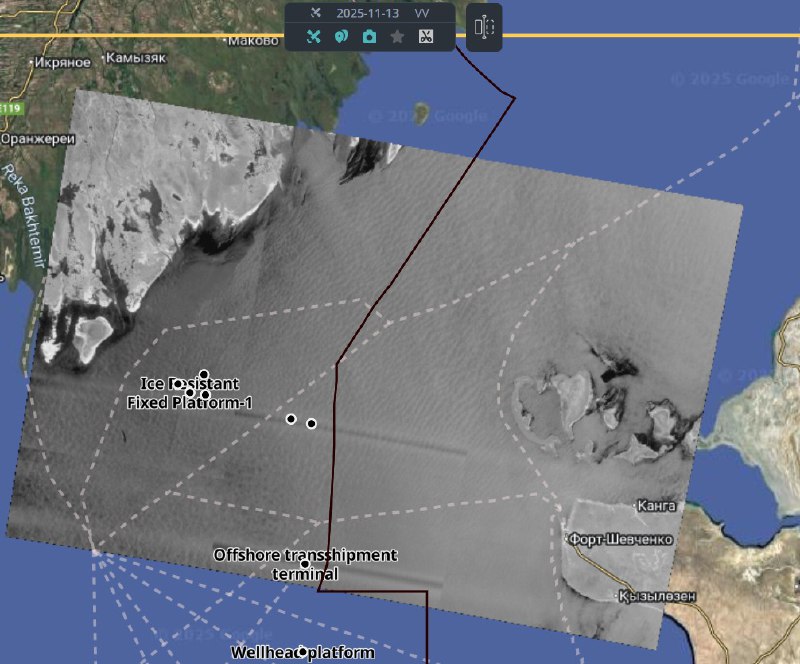Open the 2025-11-13 date selector
Image resolution: width=800 pixels, height=664 pixels.
click(x=367, y=13)
